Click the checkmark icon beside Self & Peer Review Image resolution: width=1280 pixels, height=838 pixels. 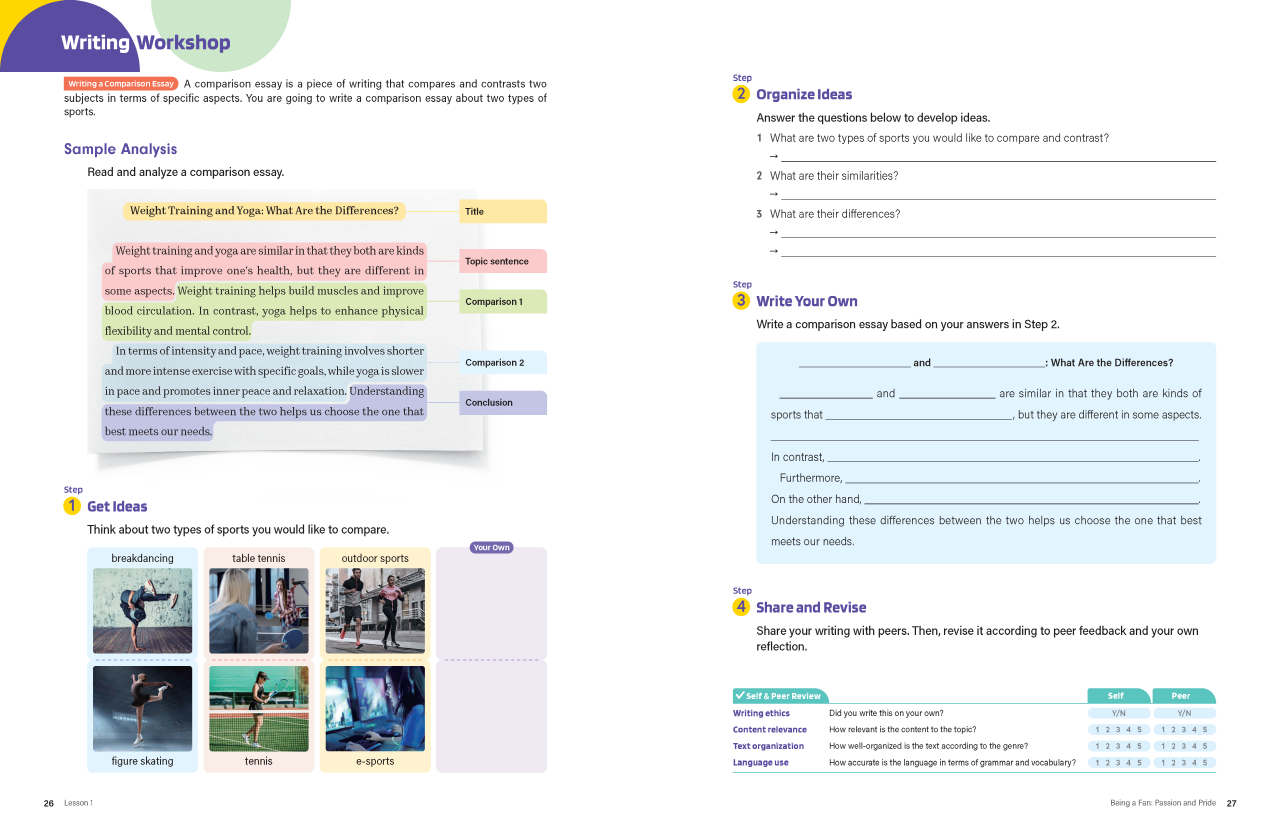coord(739,696)
